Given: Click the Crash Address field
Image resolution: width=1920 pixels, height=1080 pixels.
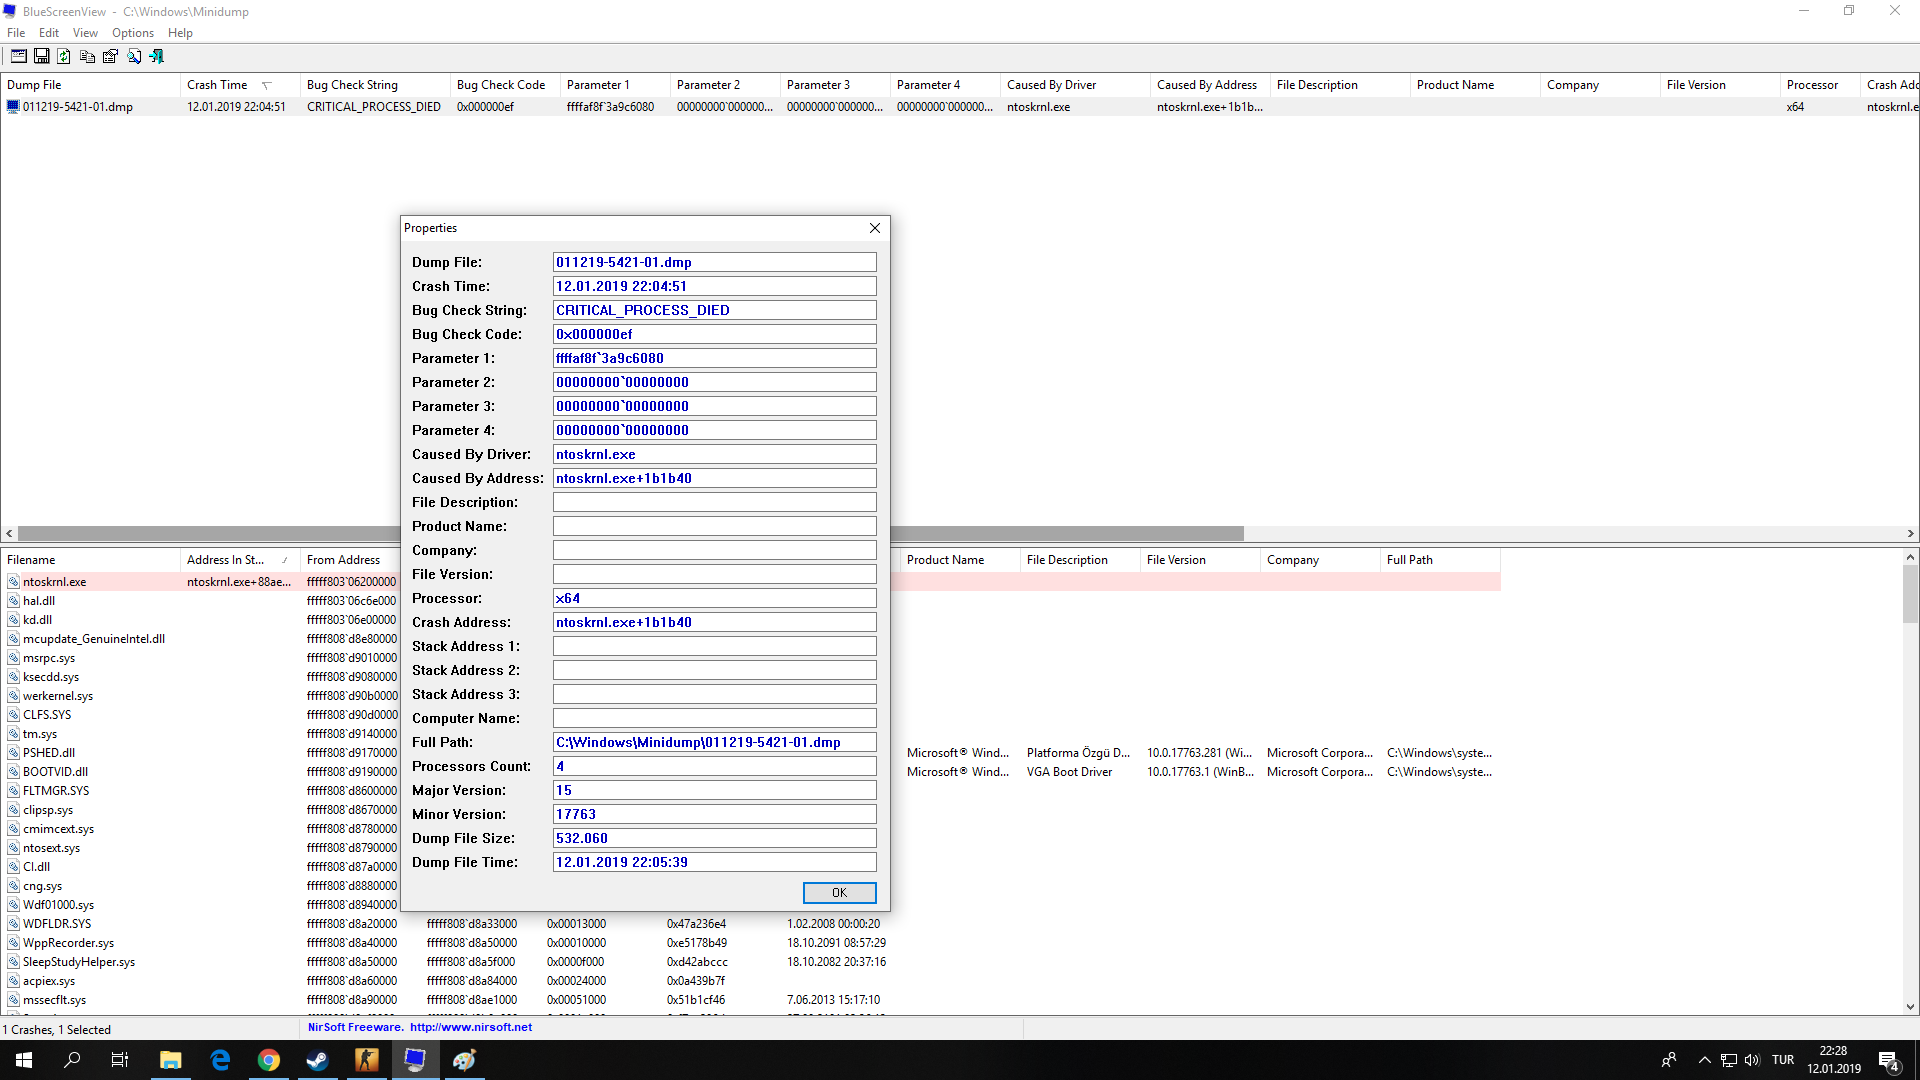Looking at the screenshot, I should pos(714,622).
